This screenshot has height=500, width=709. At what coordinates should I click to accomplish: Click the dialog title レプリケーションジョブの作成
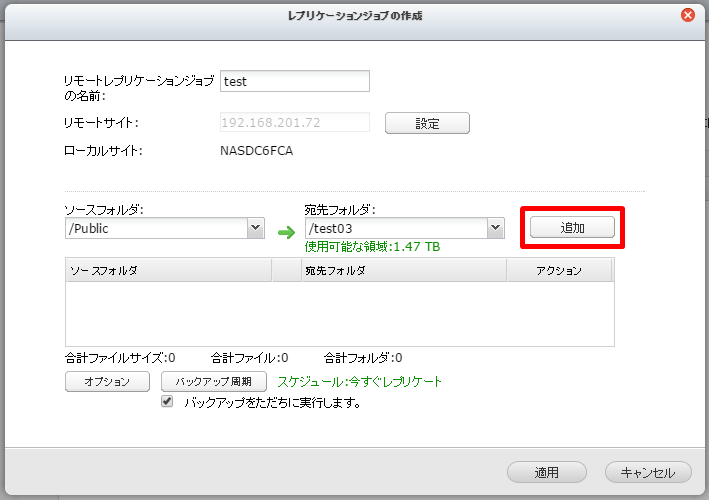355,16
